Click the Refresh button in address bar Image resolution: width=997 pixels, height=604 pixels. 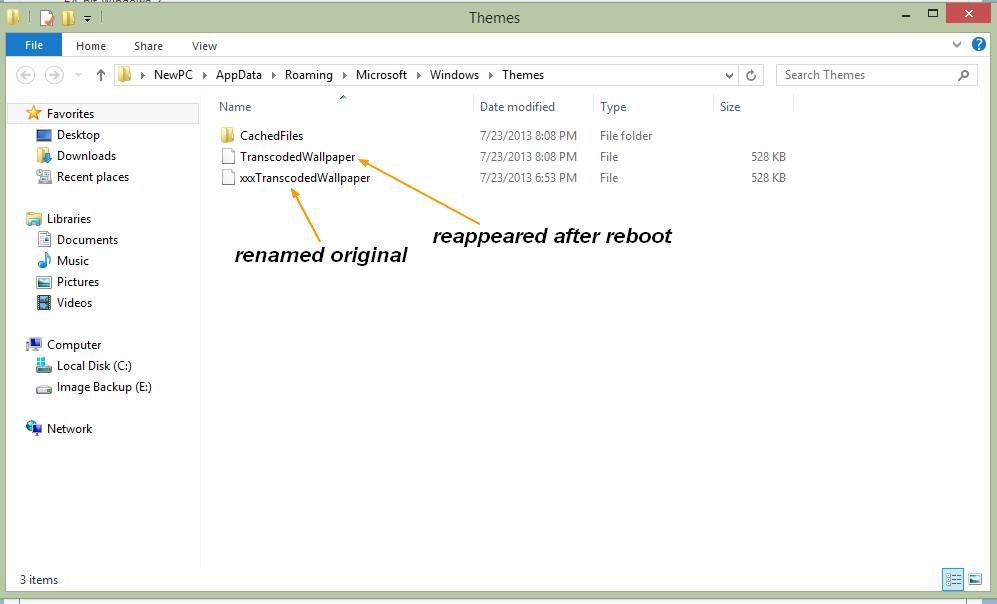pos(751,75)
